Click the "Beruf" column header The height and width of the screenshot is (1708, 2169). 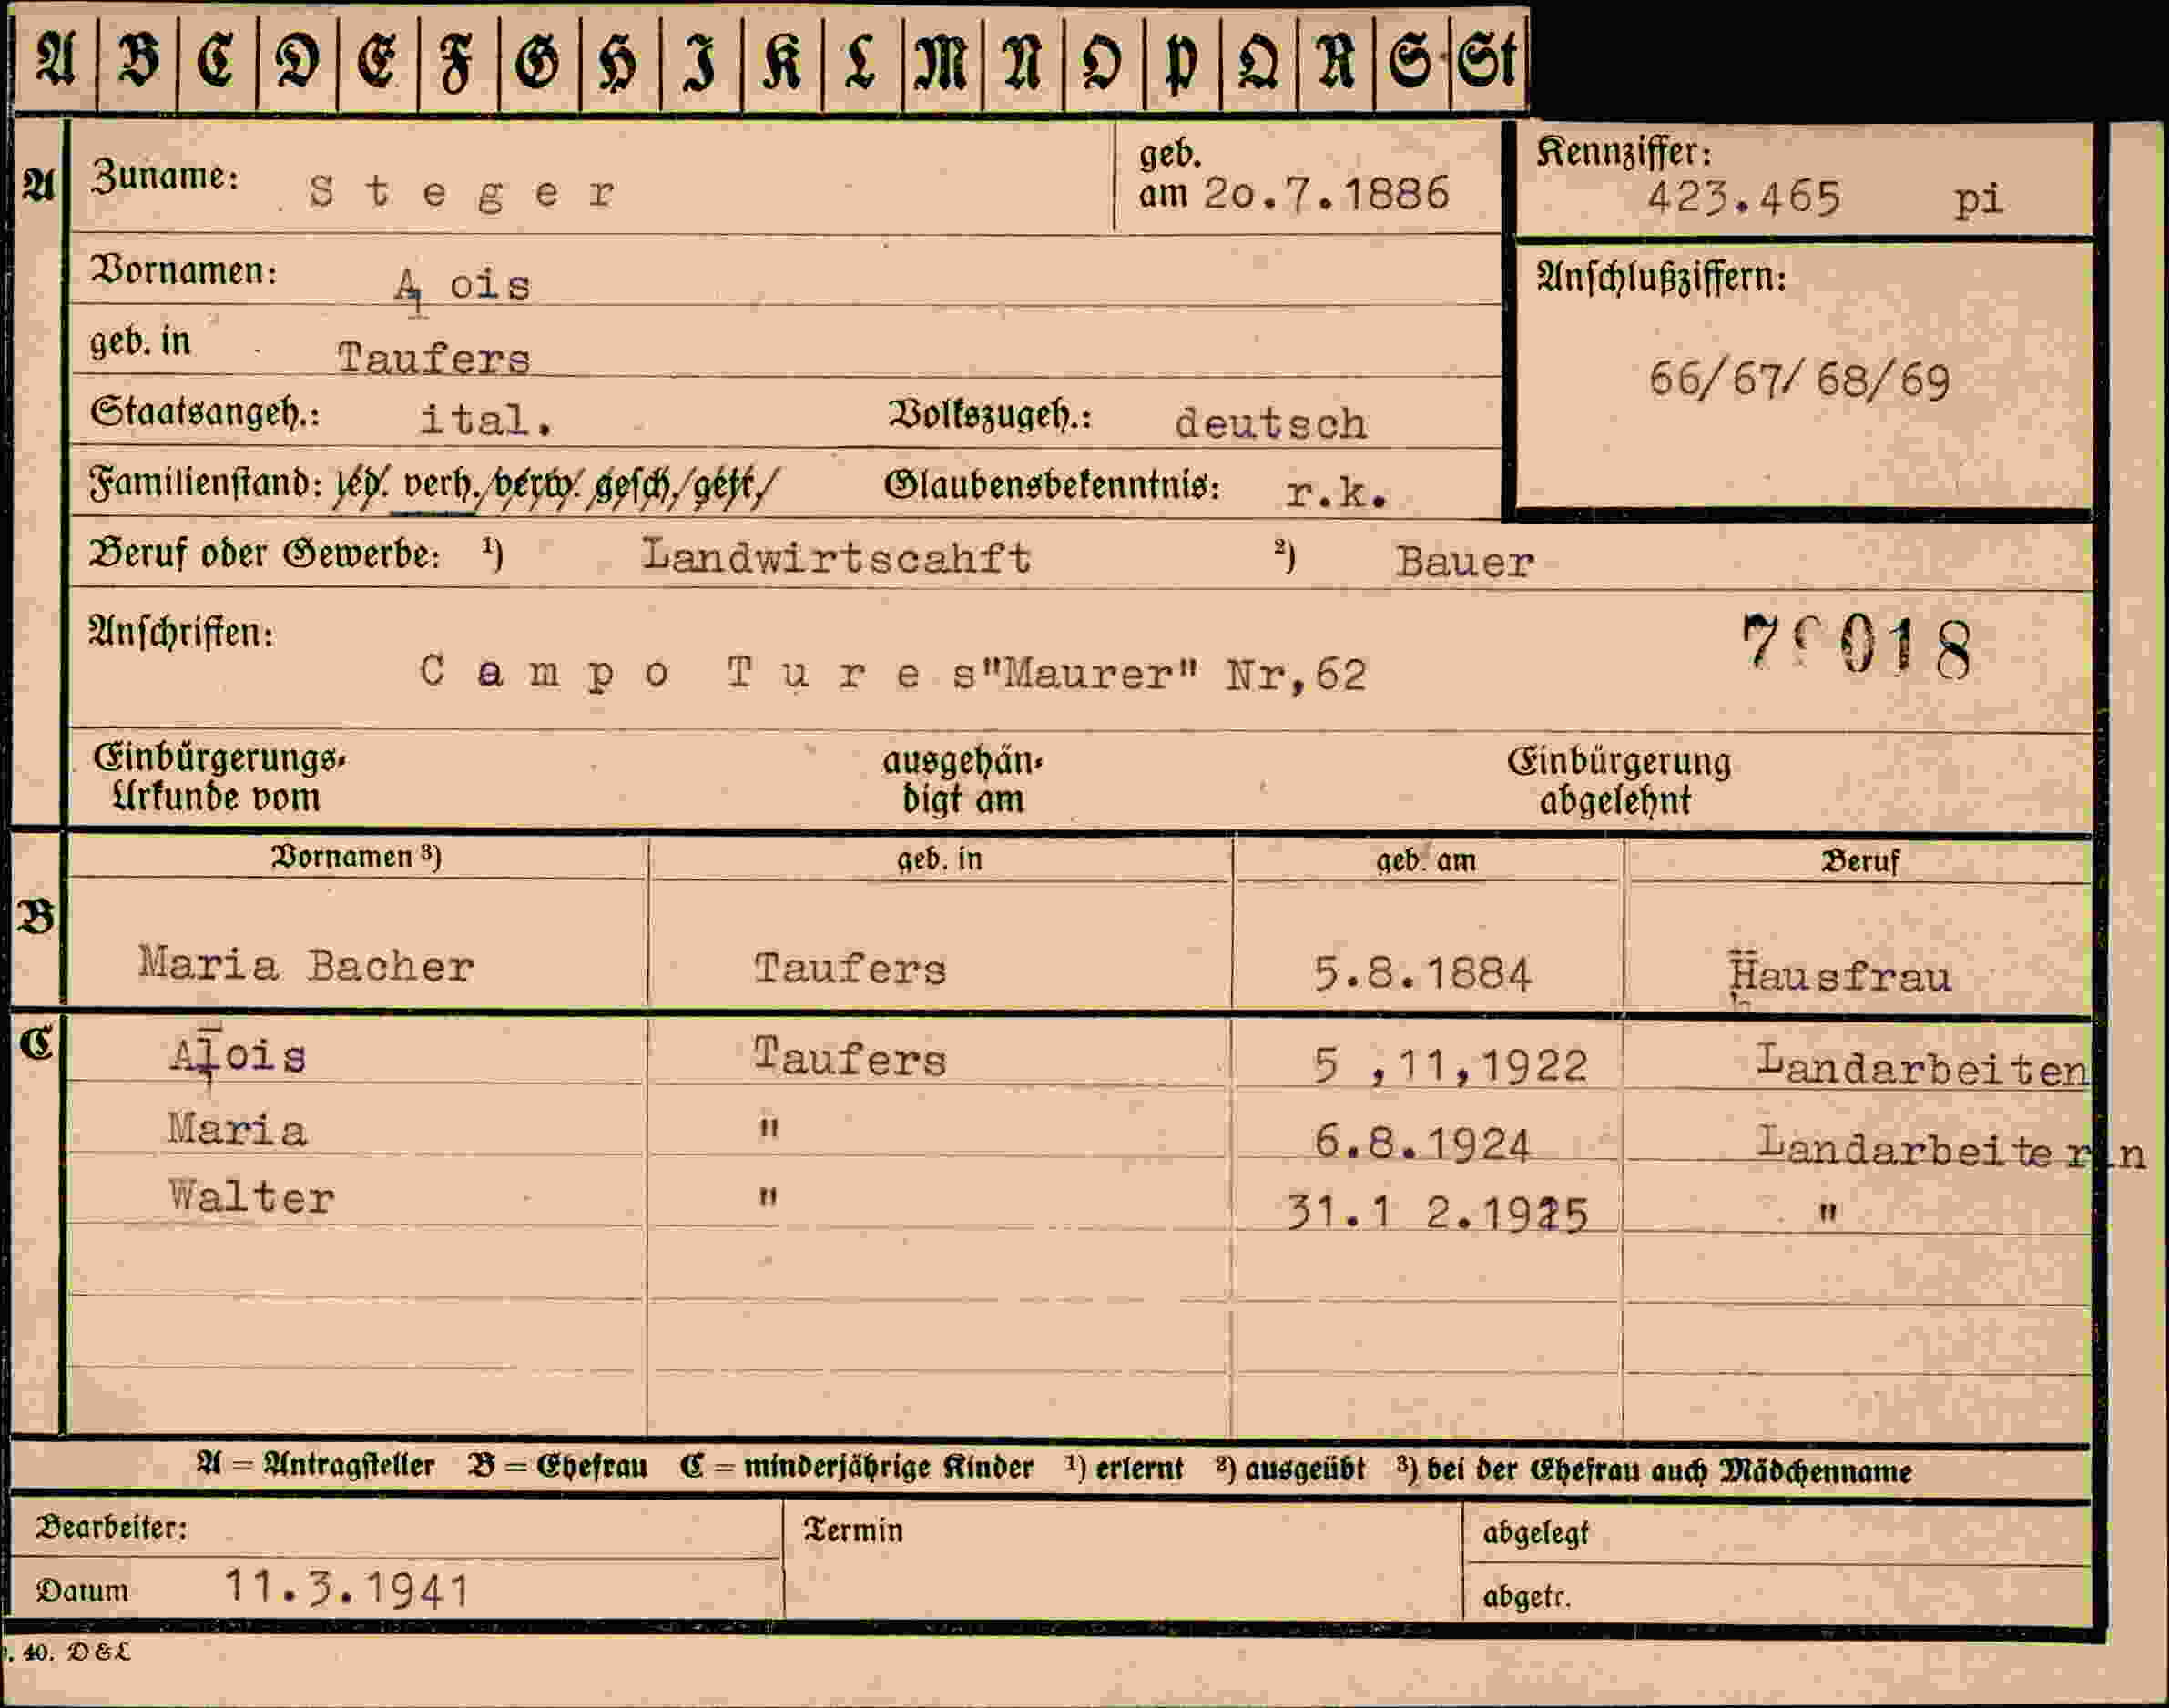tap(1860, 861)
